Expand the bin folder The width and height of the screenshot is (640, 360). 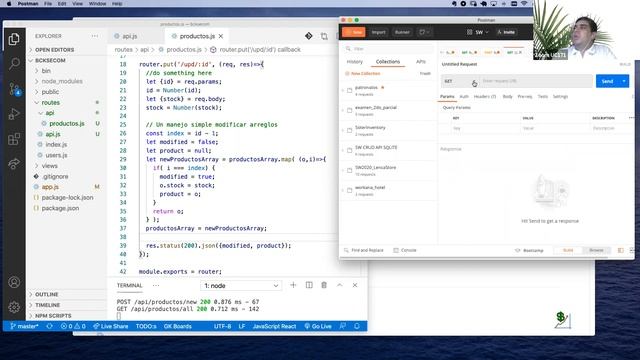46,71
